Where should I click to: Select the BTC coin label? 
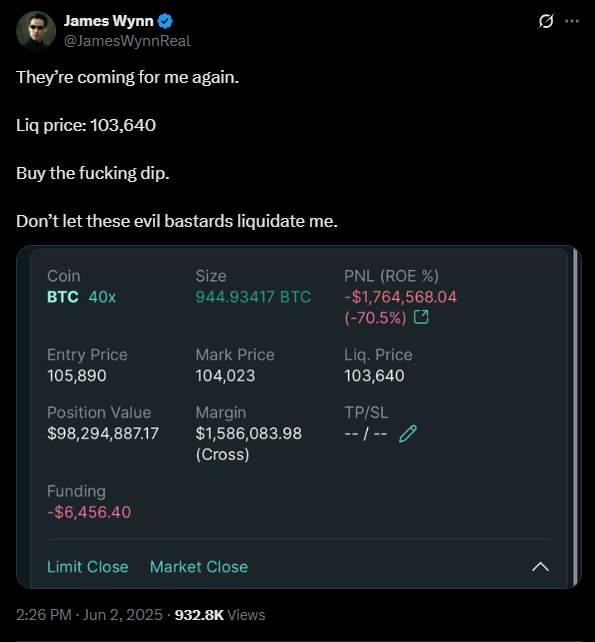[x=63, y=297]
